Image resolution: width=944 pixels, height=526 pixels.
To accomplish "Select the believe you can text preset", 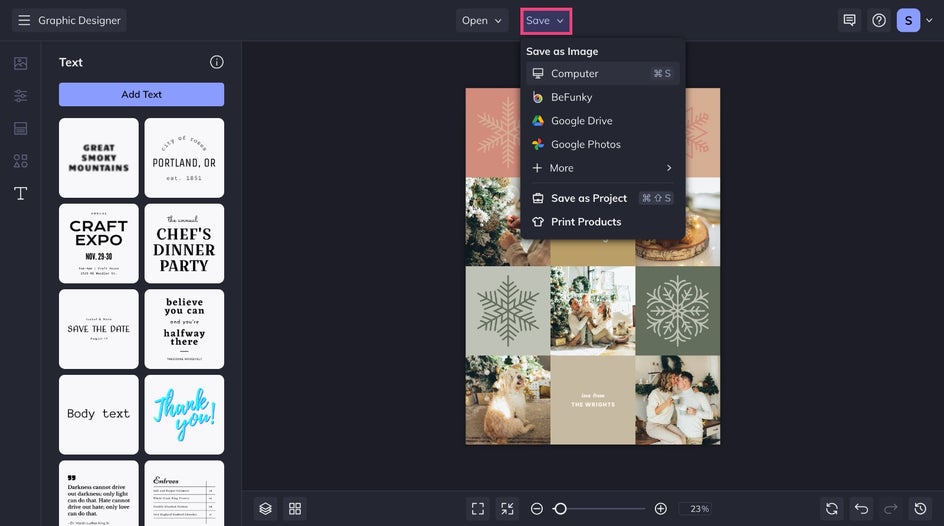I will click(184, 329).
